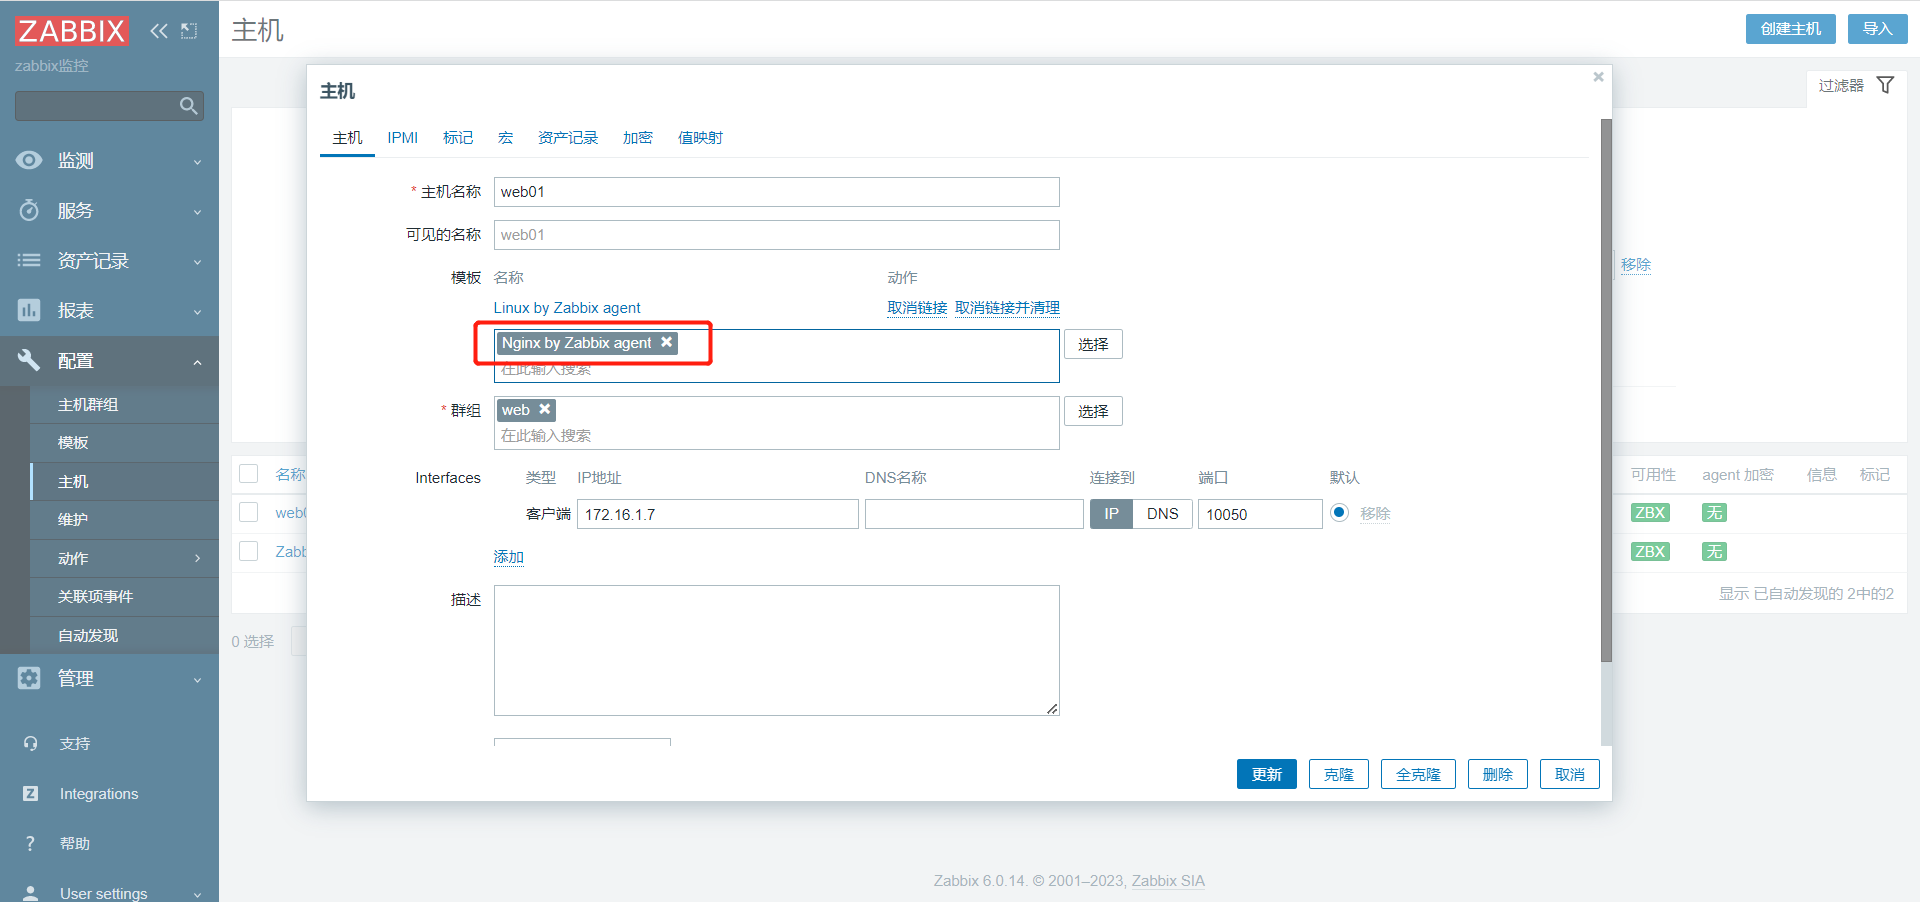This screenshot has width=1920, height=902.
Task: Click the 可见的名称 input field
Action: [x=777, y=235]
